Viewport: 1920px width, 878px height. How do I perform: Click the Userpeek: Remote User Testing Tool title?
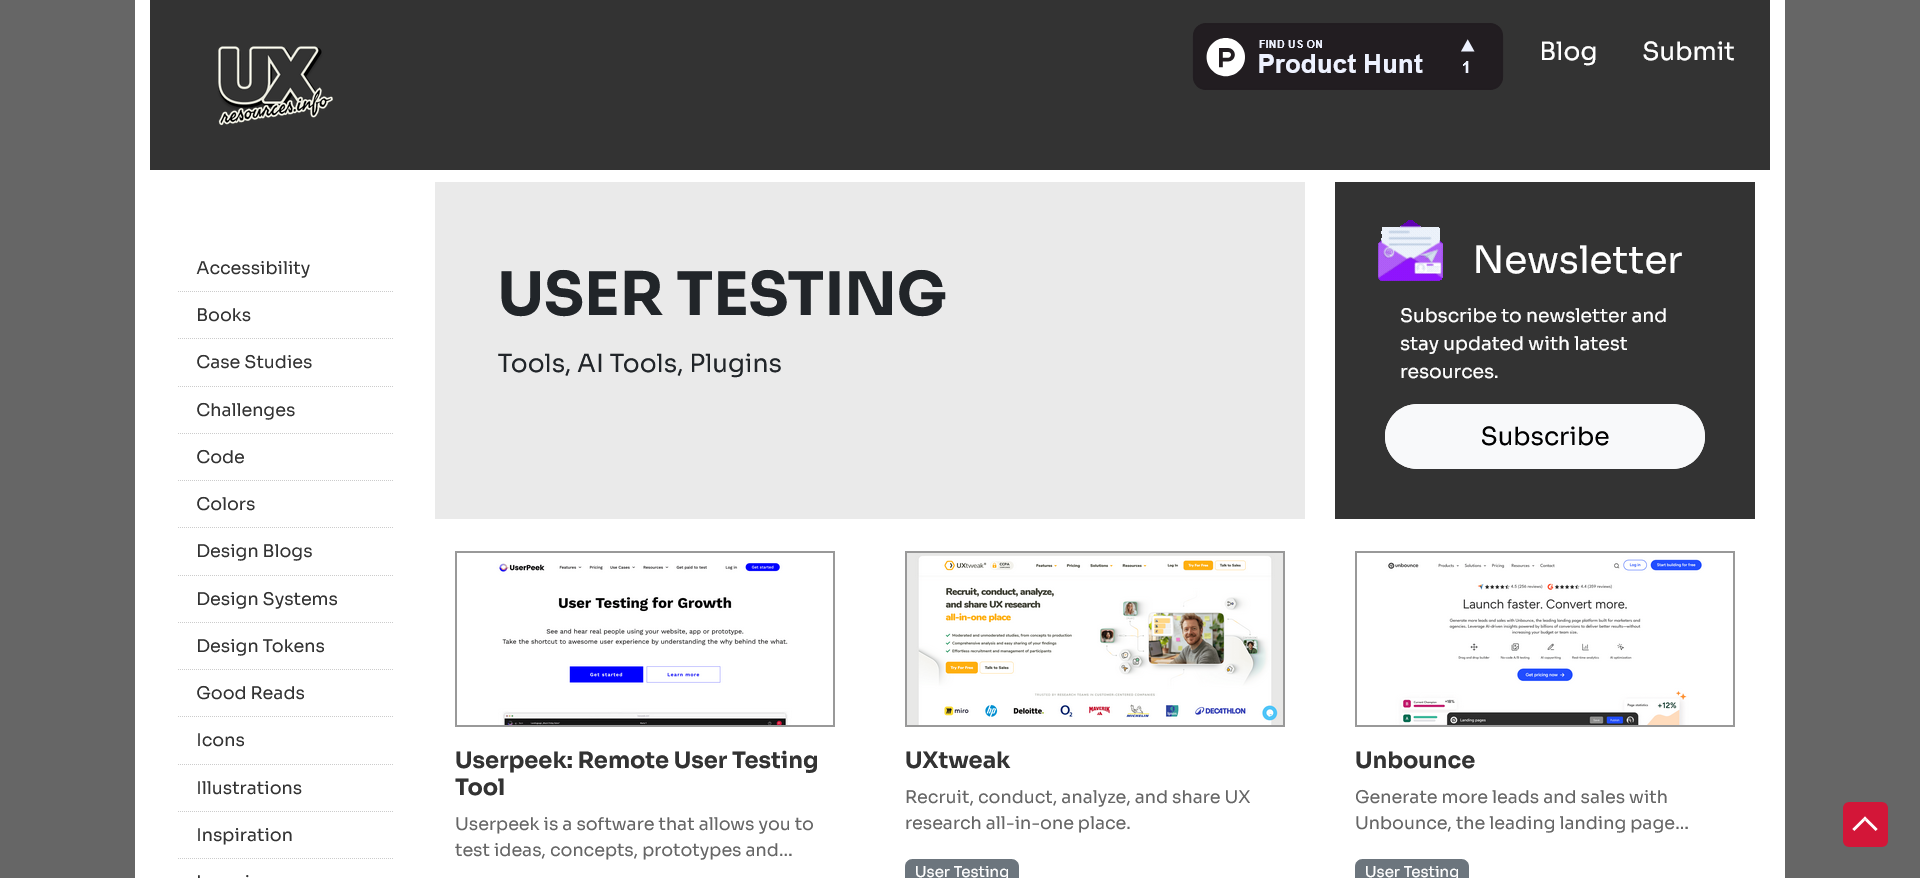click(637, 773)
